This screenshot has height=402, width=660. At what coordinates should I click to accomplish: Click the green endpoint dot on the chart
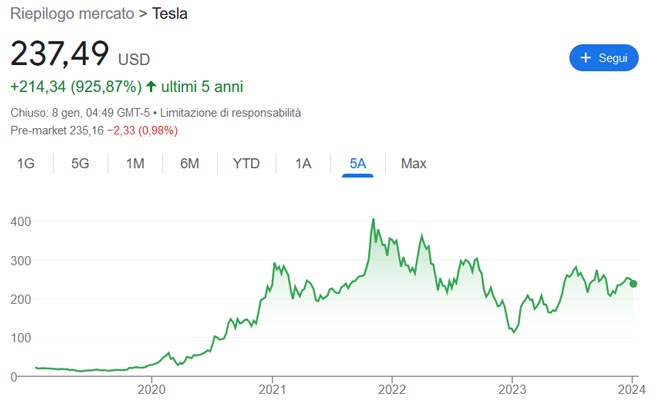(x=634, y=283)
